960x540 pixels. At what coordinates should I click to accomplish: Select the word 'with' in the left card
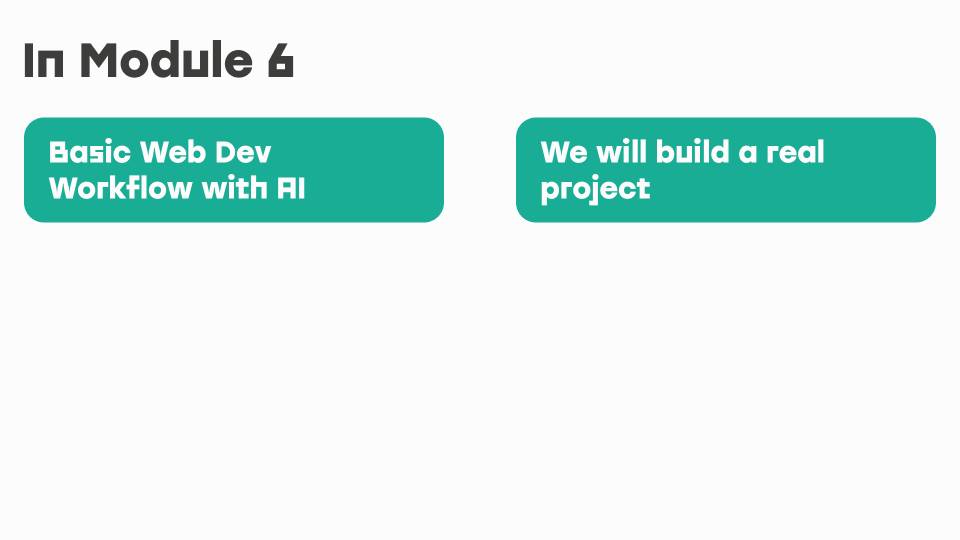point(234,187)
